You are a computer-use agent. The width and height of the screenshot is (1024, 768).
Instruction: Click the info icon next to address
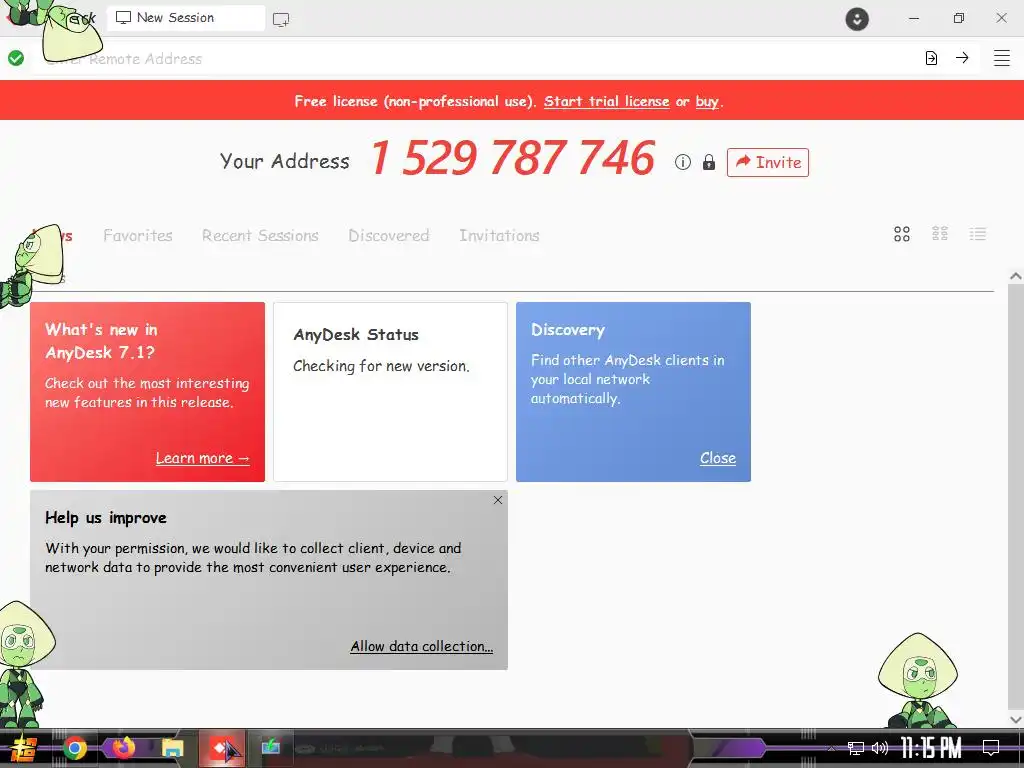pos(682,162)
